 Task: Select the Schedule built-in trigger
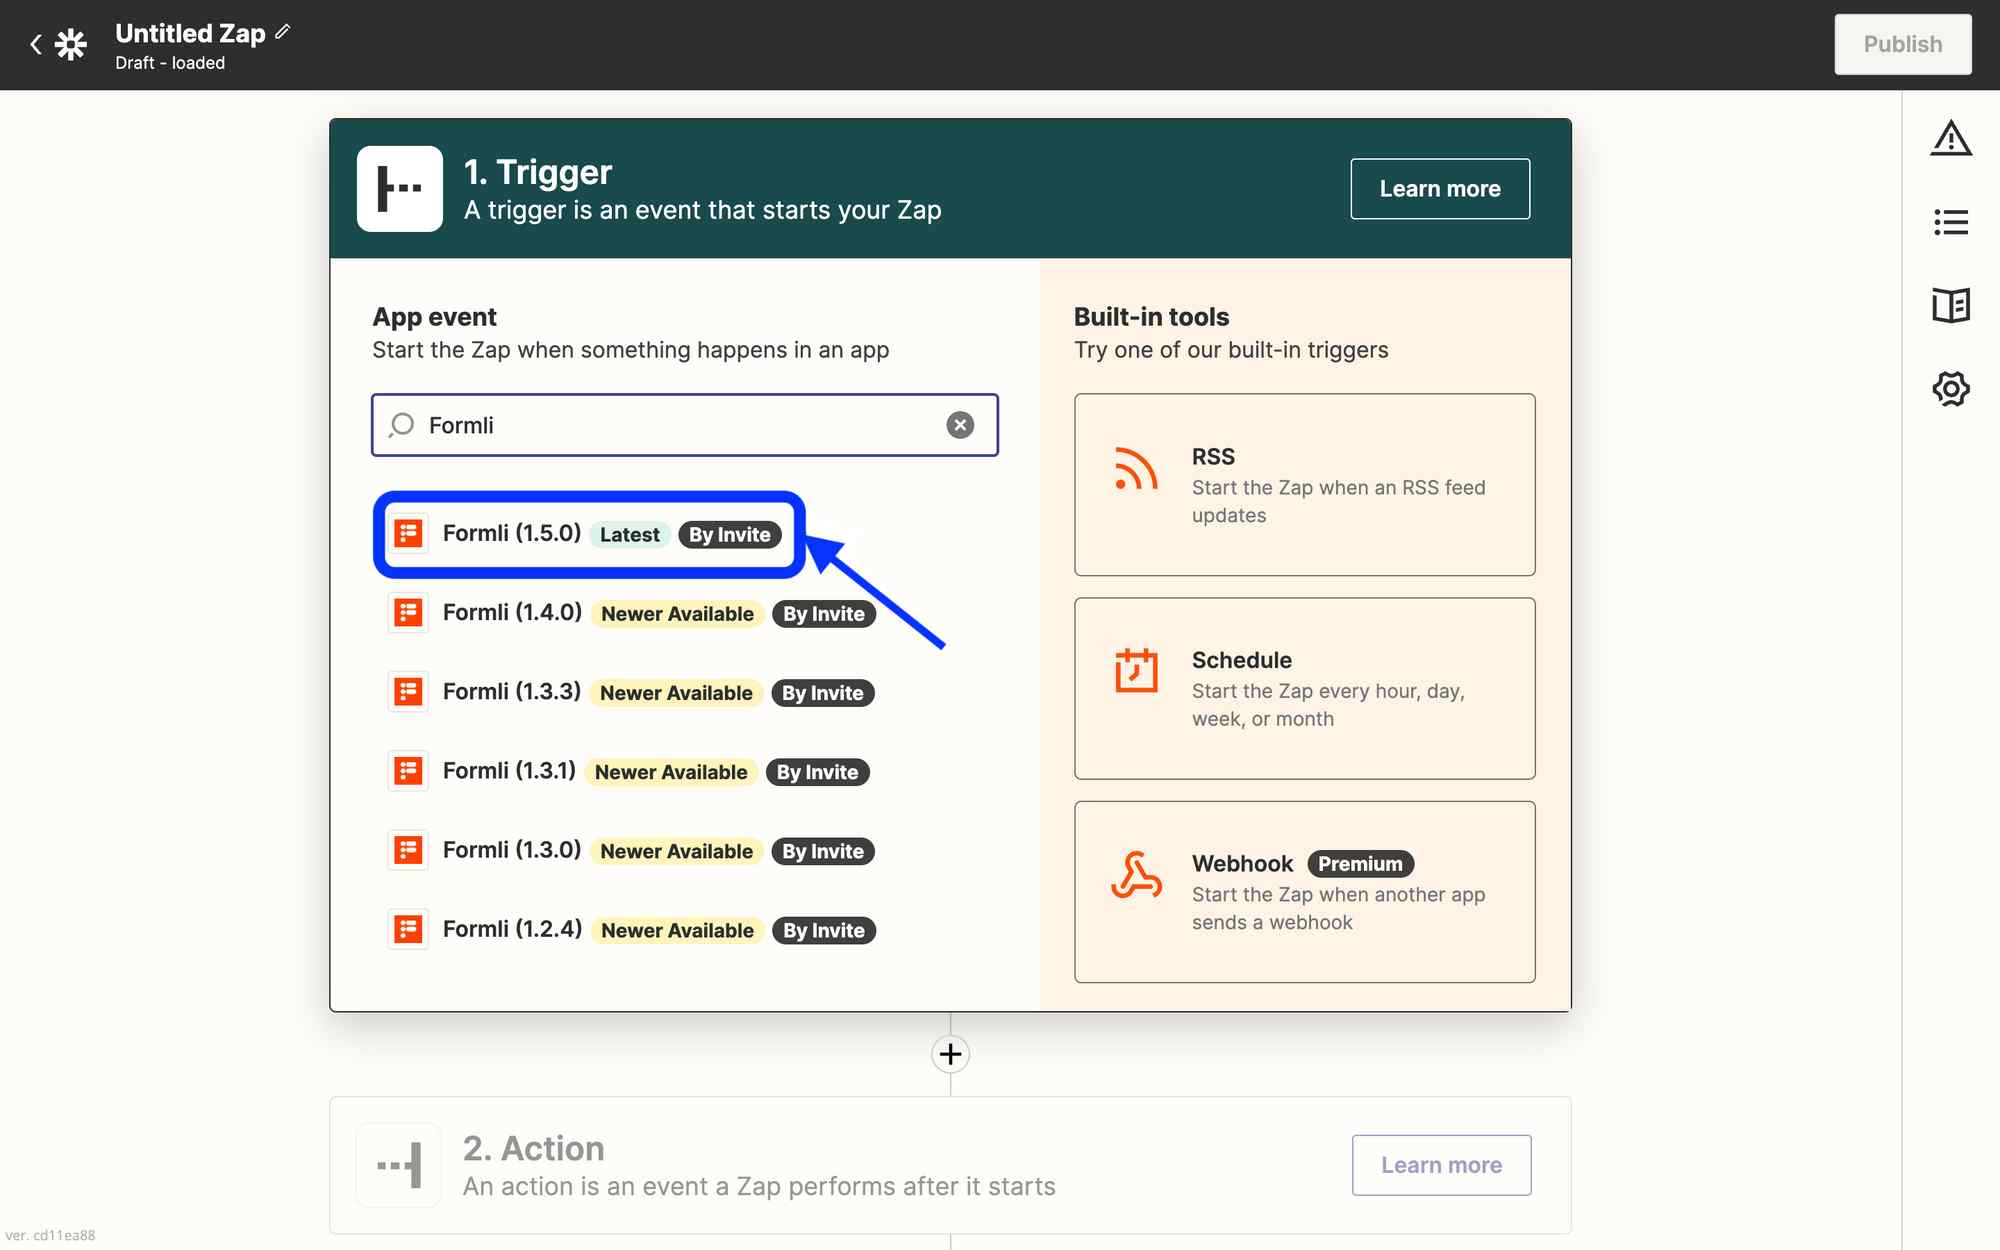pyautogui.click(x=1304, y=689)
